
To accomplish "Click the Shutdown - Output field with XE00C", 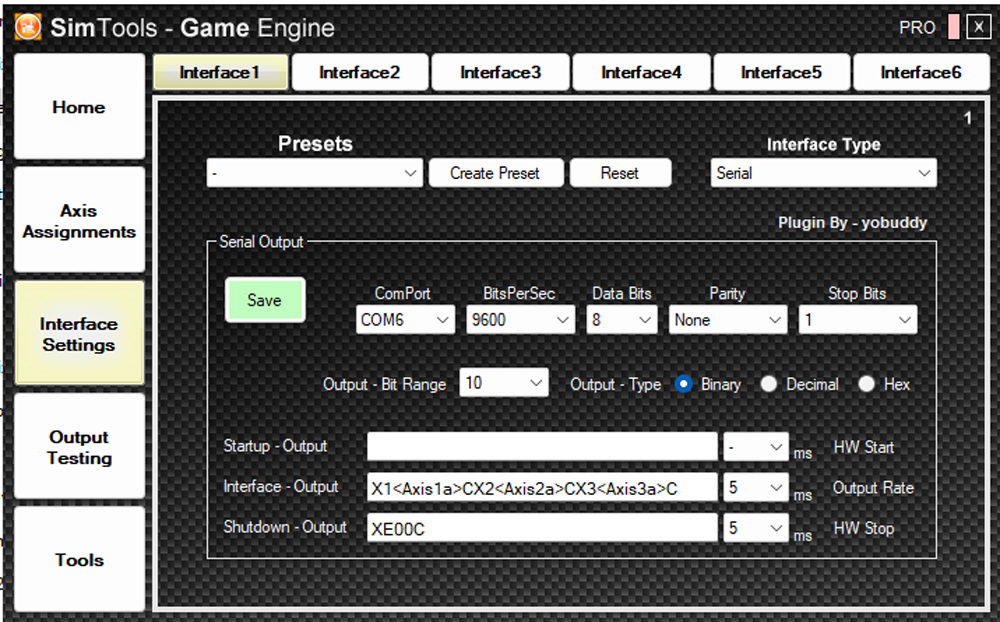I will pyautogui.click(x=542, y=528).
